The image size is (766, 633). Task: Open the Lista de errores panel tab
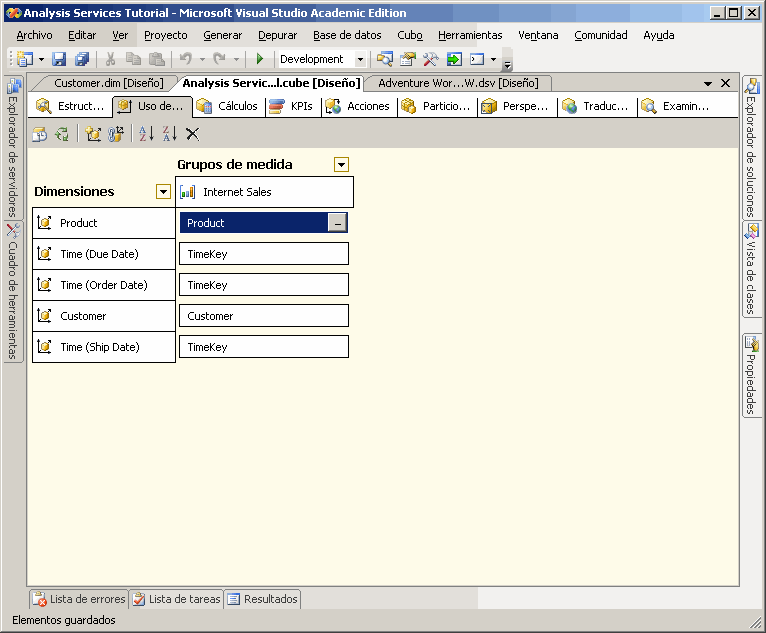pos(79,599)
